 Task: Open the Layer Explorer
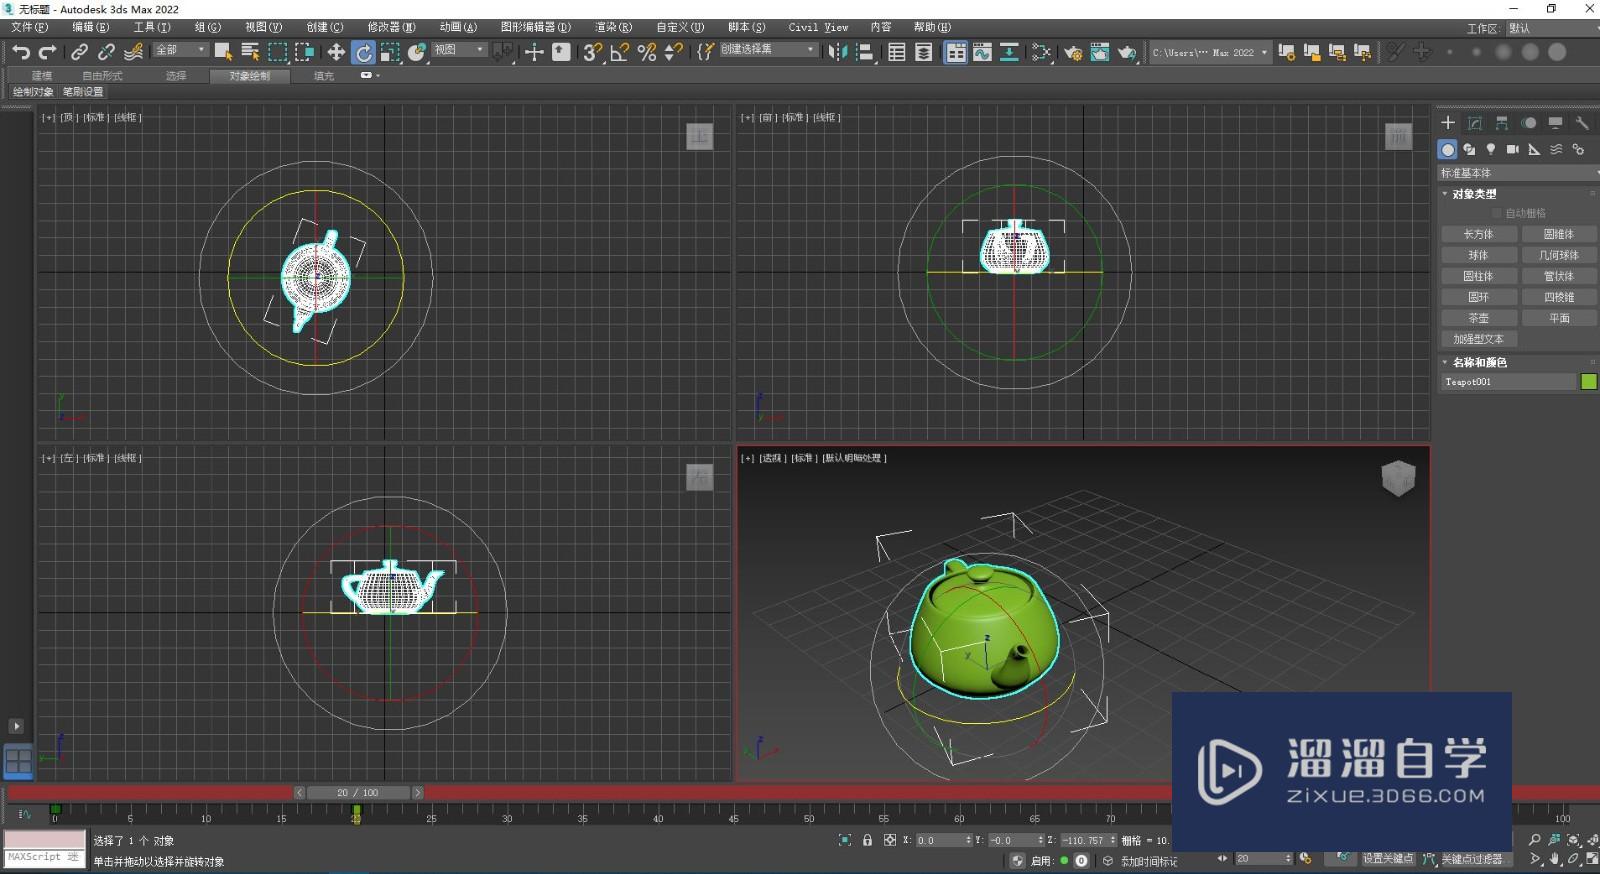924,52
